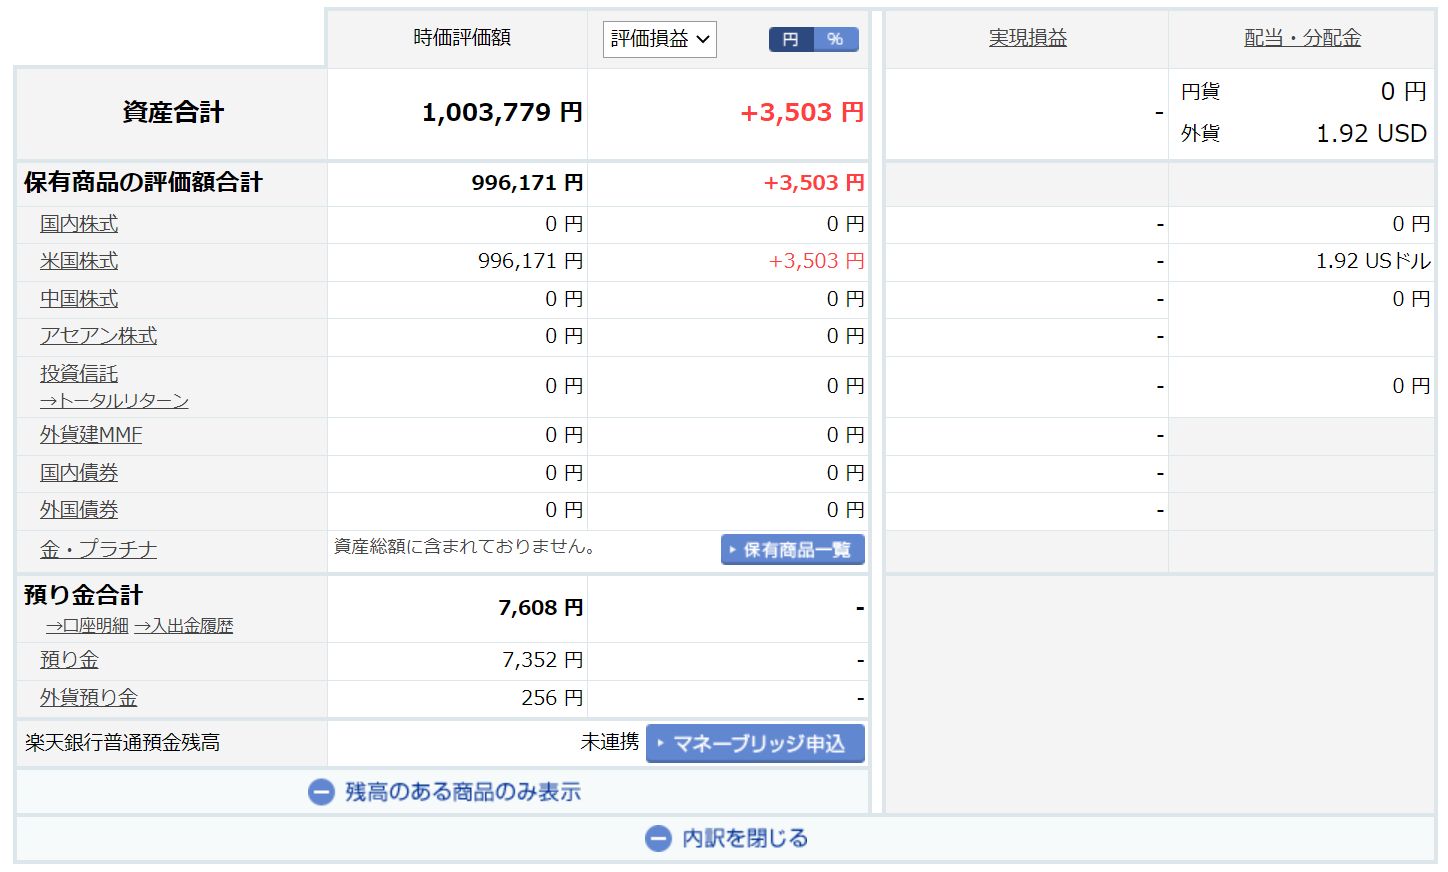Open the 中国株式 holdings link
This screenshot has height=872, width=1448.
tap(79, 299)
